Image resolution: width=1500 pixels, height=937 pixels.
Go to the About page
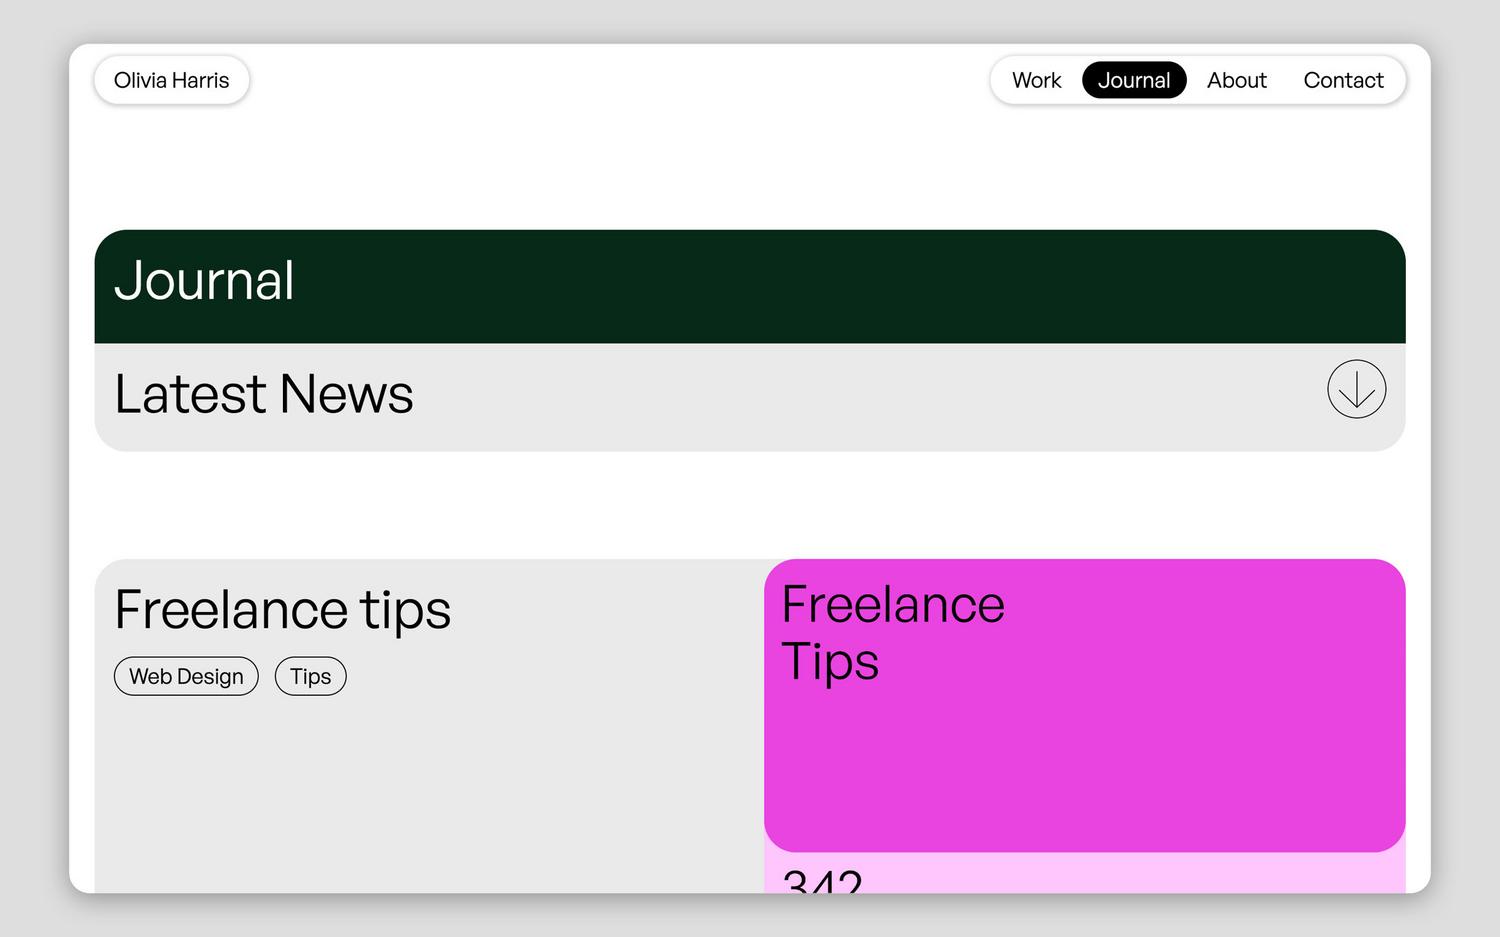[x=1236, y=80]
